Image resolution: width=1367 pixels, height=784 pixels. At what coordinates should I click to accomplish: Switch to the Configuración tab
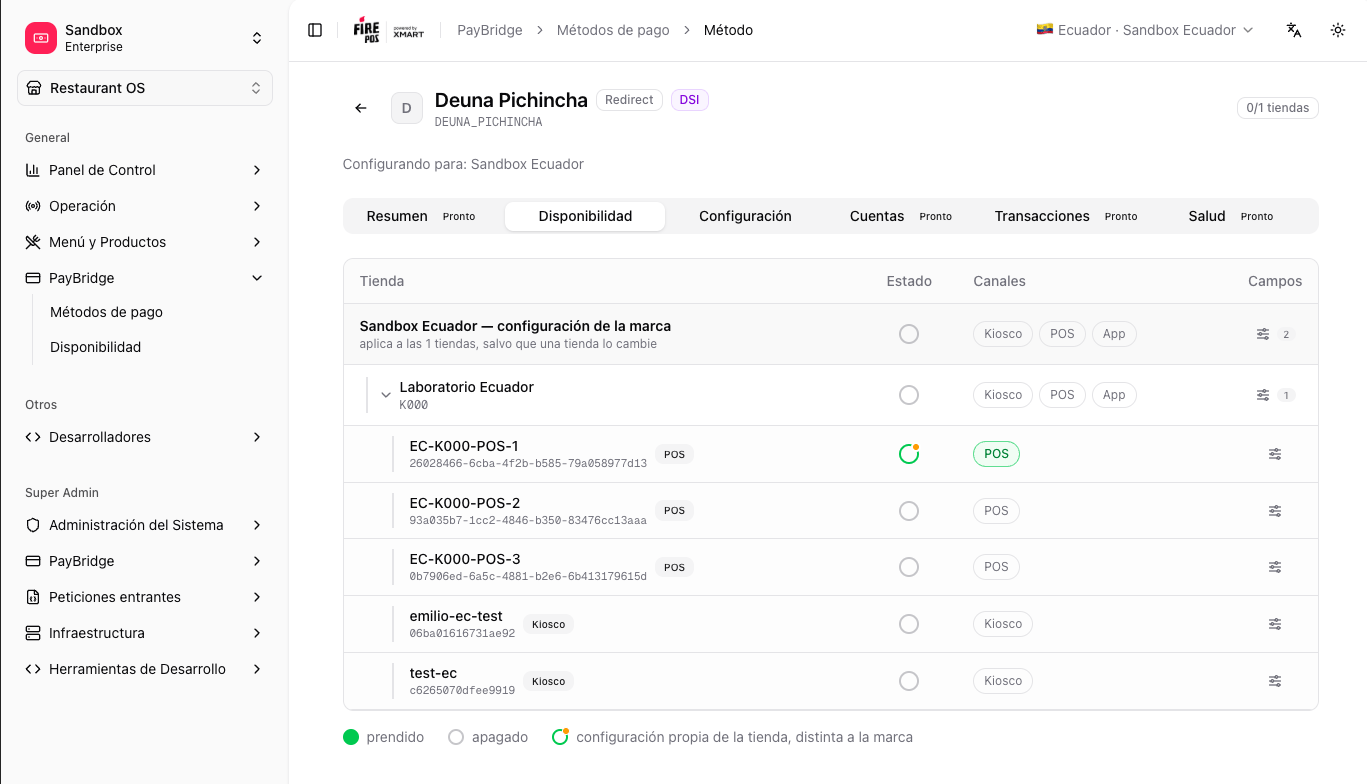coord(745,216)
